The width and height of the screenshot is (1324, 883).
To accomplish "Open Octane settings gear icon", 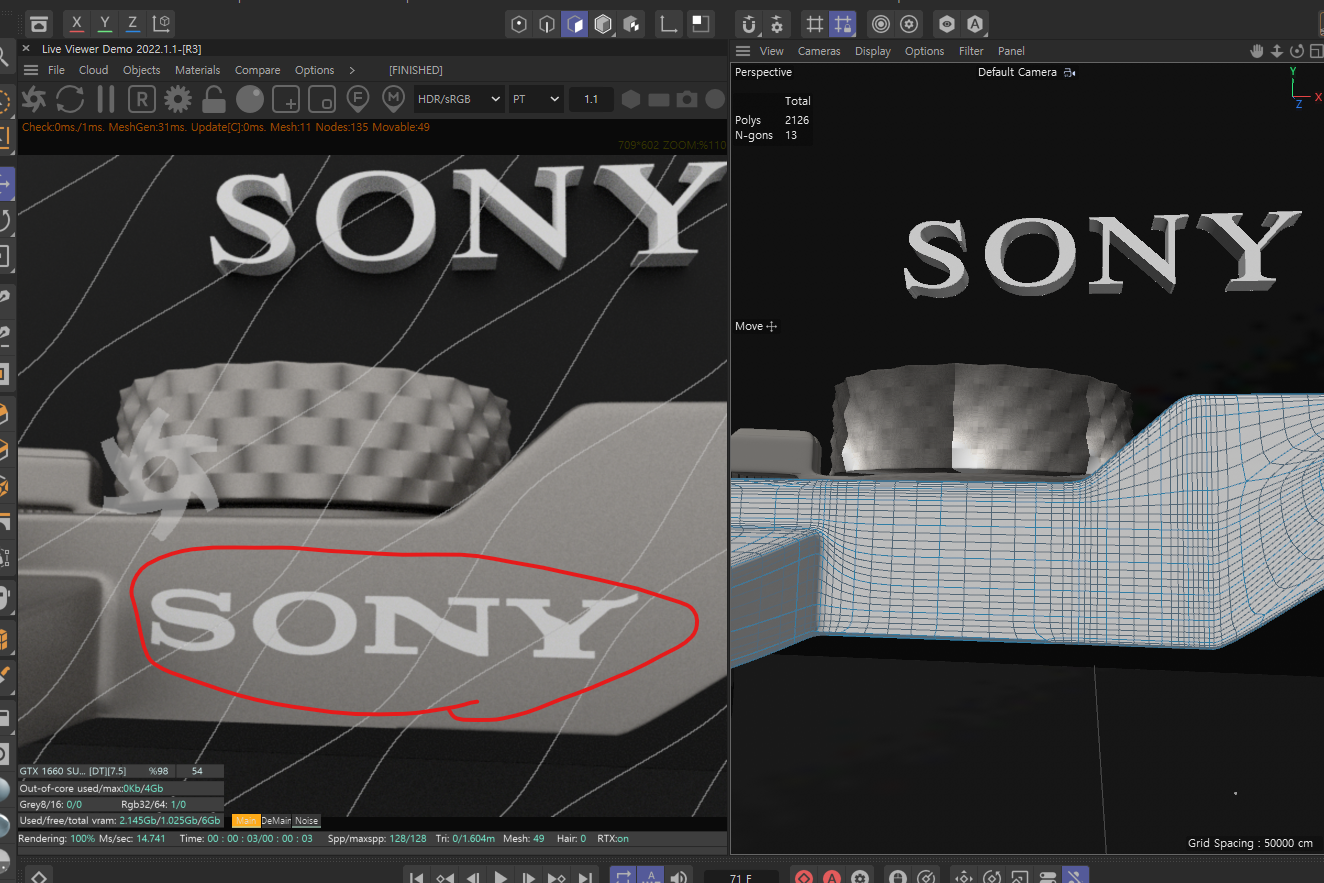I will [178, 99].
